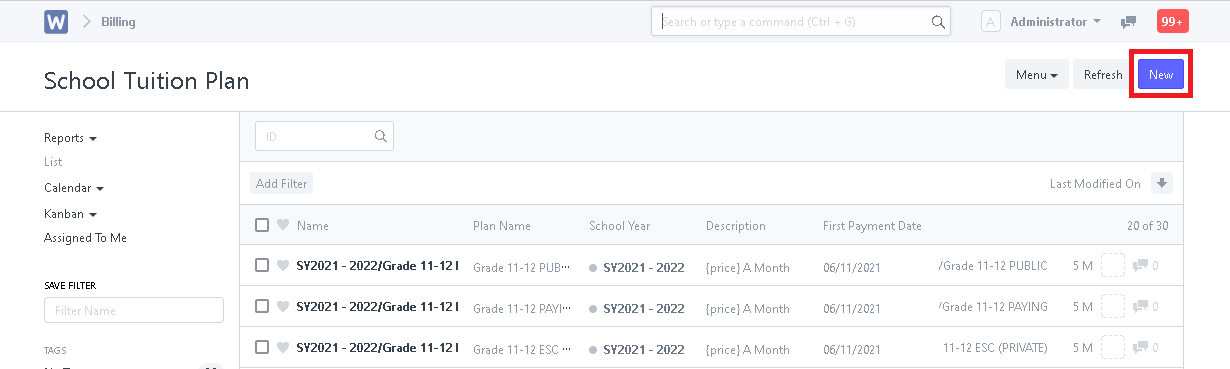
Task: Open comments of Grade 11-12 PAYING row
Action: point(1146,307)
